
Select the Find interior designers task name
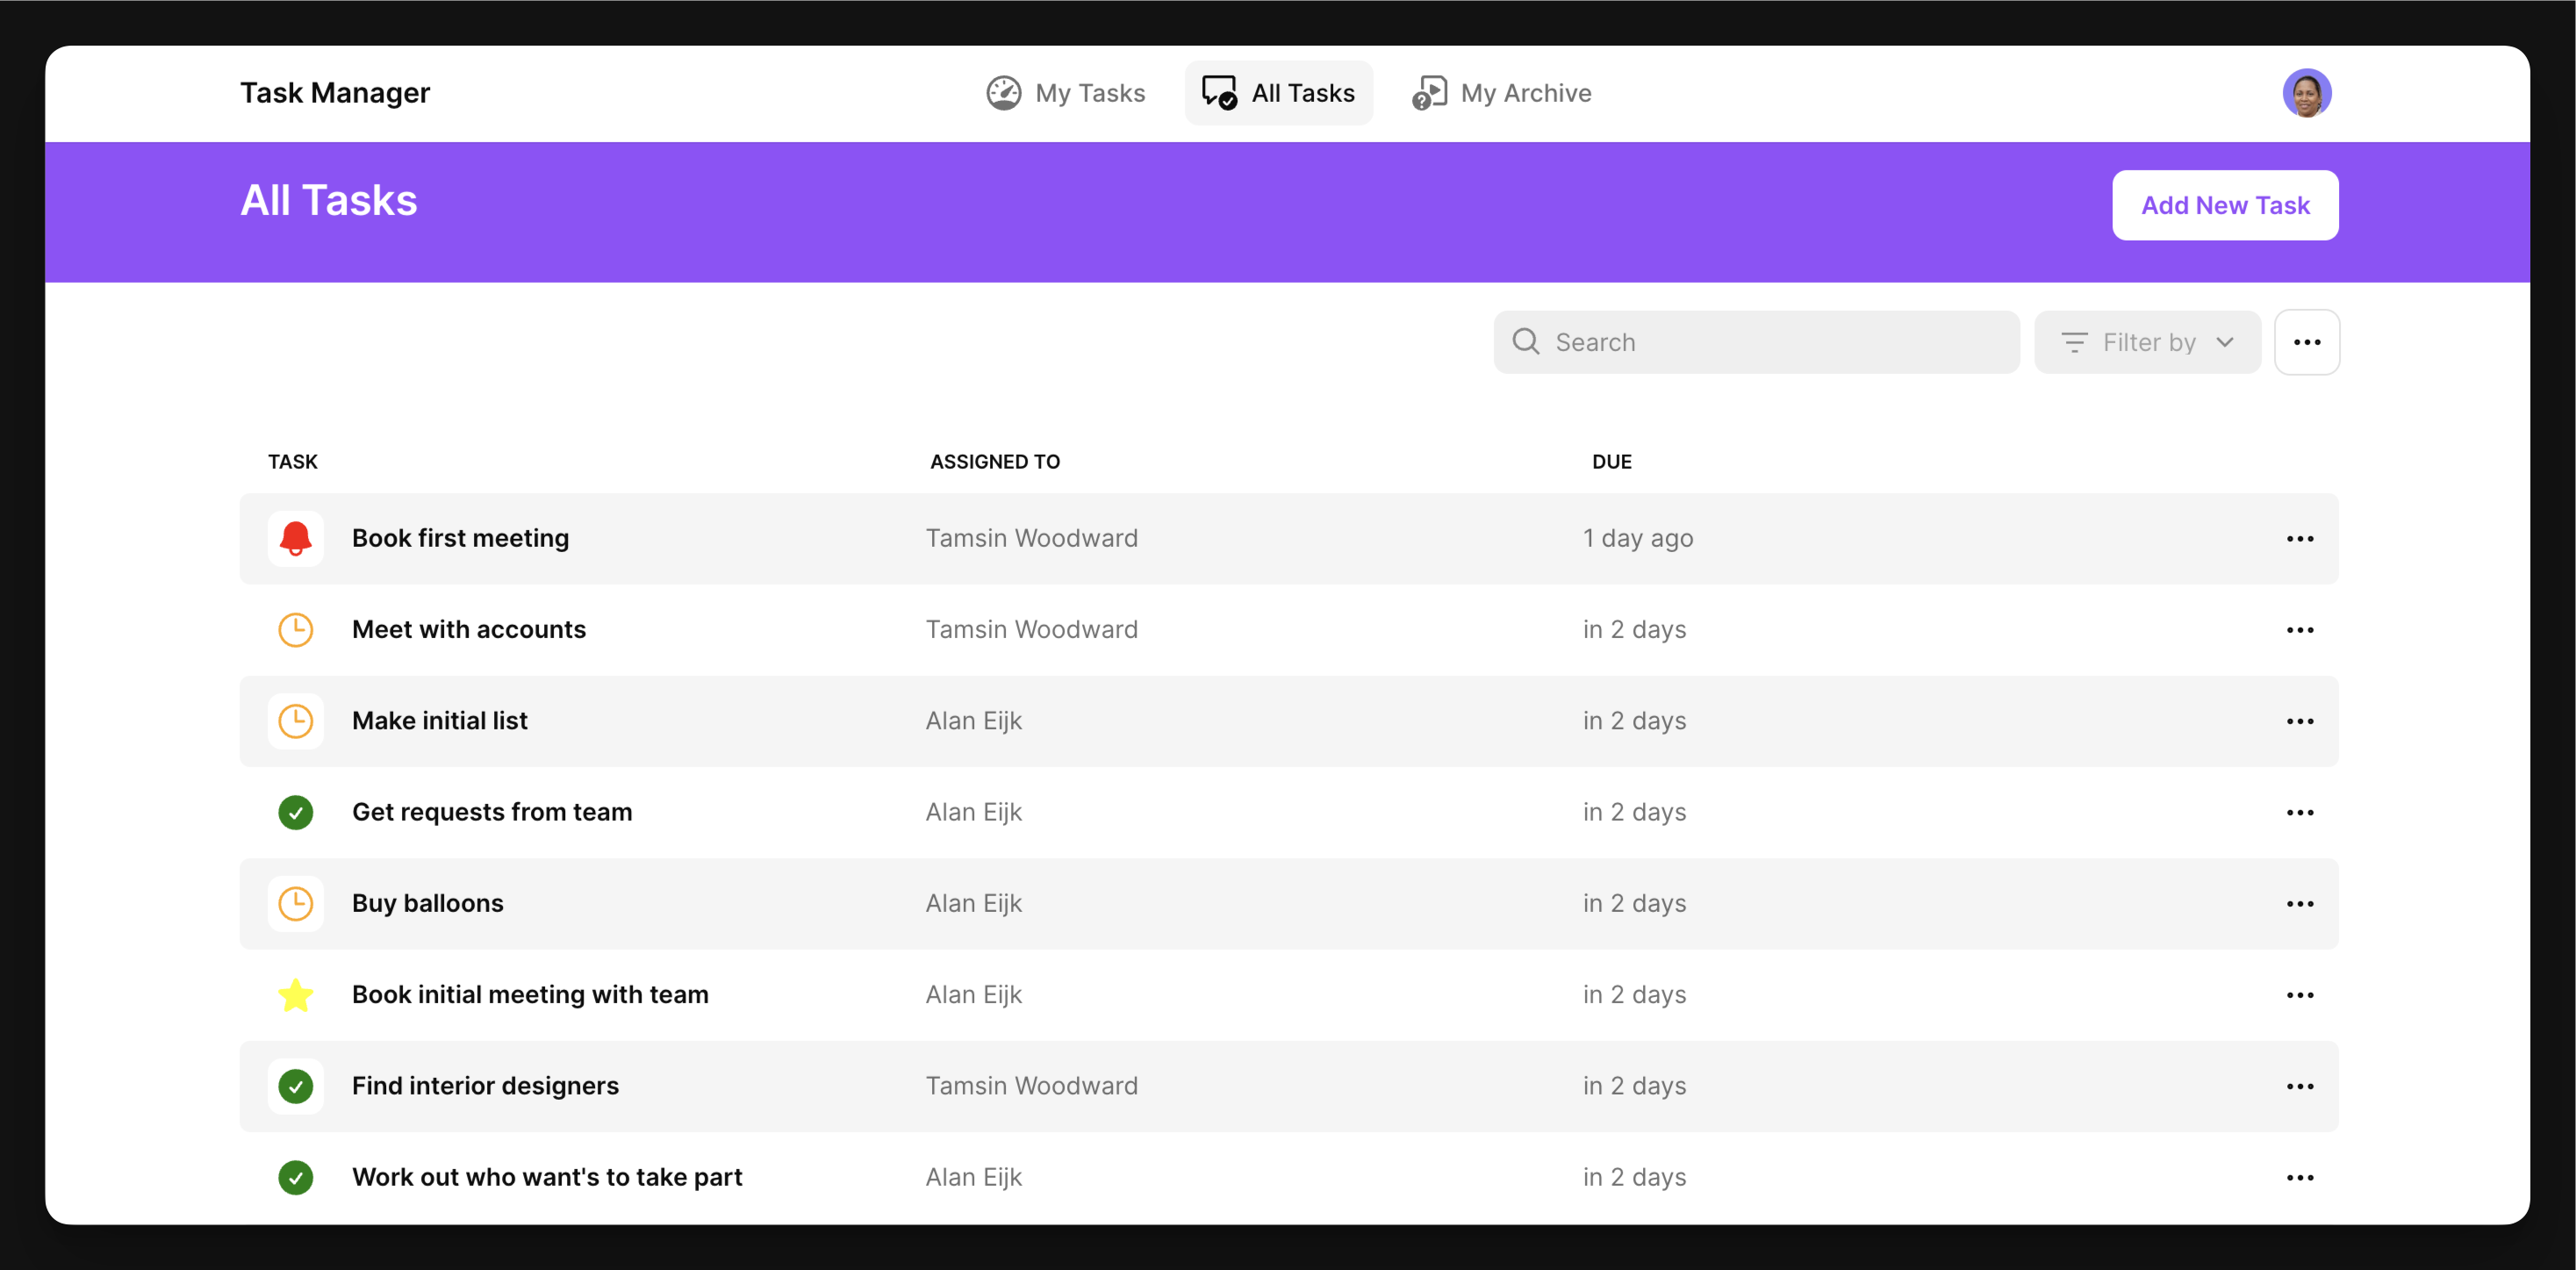click(x=485, y=1086)
